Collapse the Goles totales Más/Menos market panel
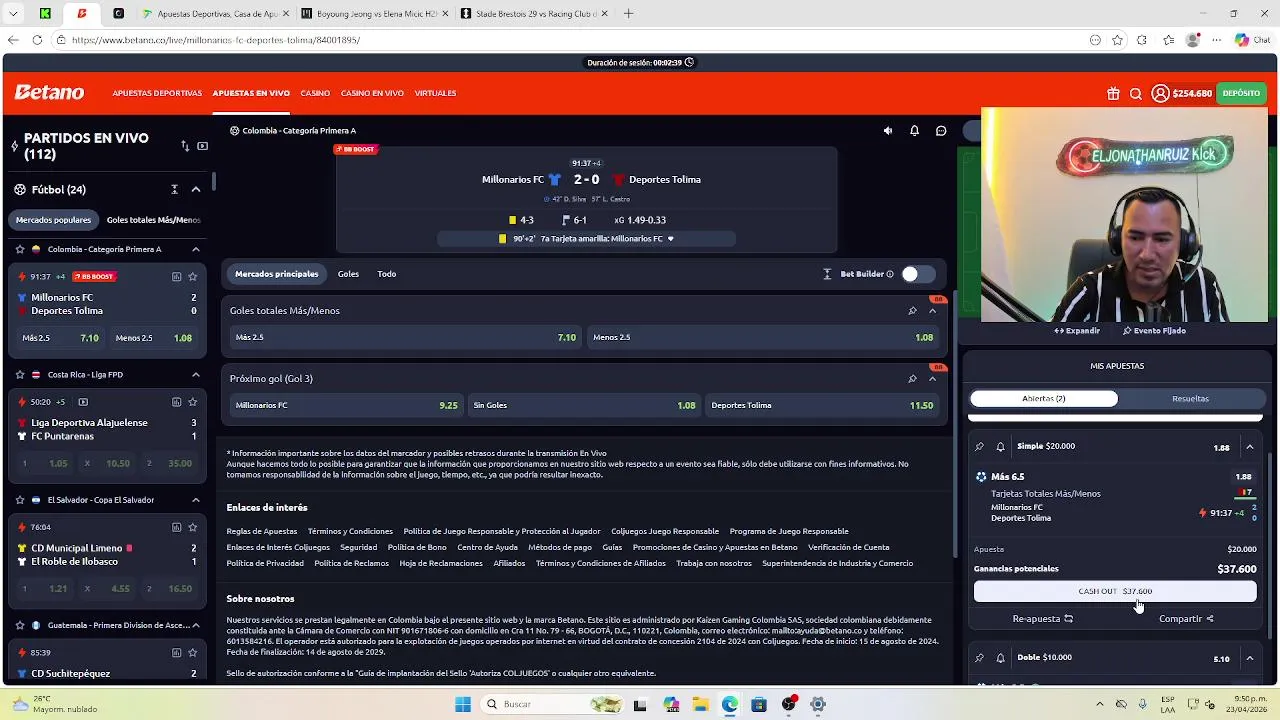 933,311
